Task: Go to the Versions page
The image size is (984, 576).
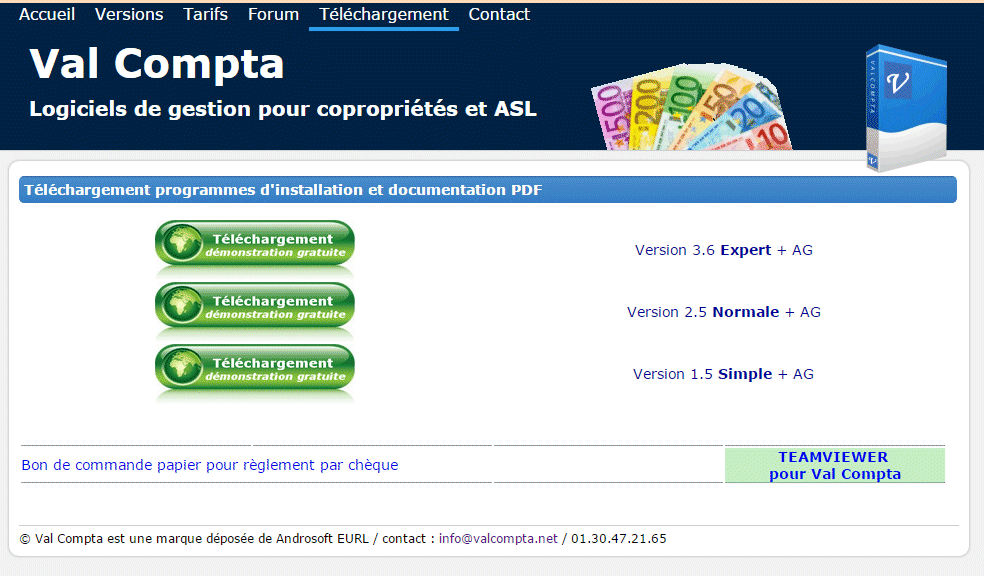Action: (129, 14)
